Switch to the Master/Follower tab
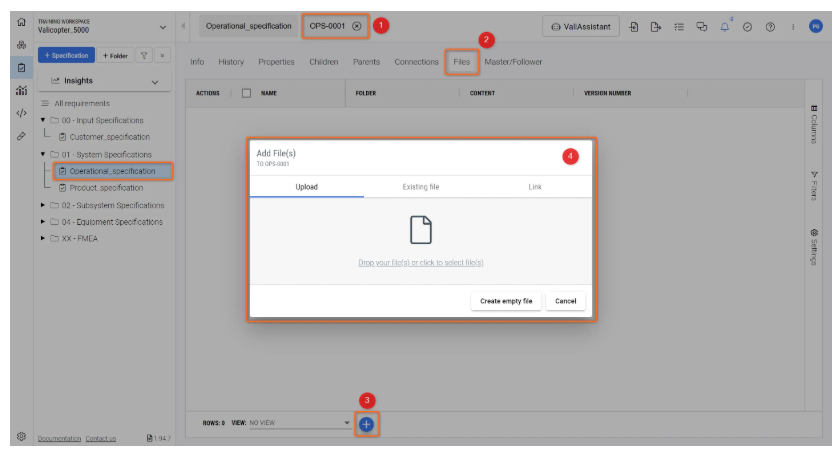Viewport: 838px width, 452px height. (x=513, y=62)
